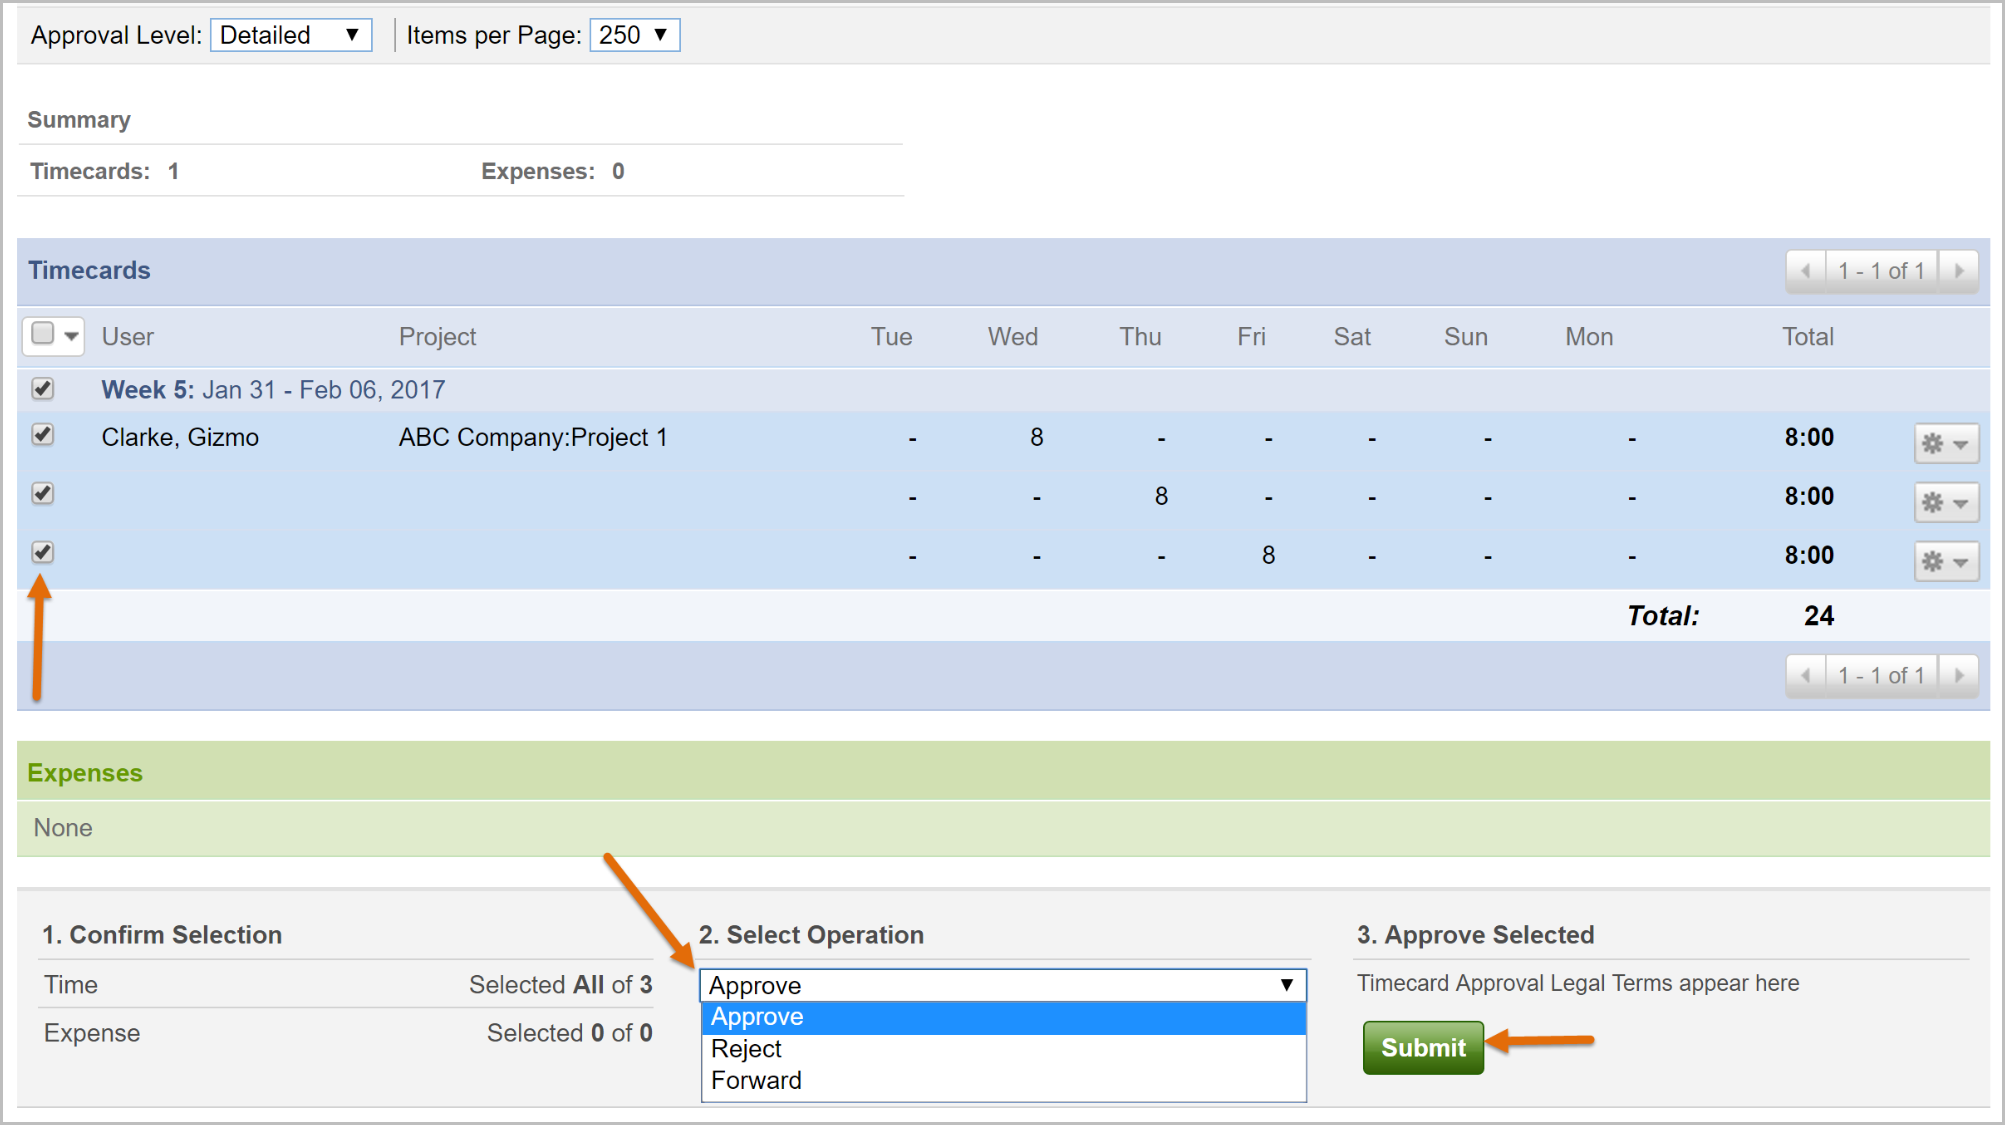Collapse the Select Operation combo box

[1003, 985]
